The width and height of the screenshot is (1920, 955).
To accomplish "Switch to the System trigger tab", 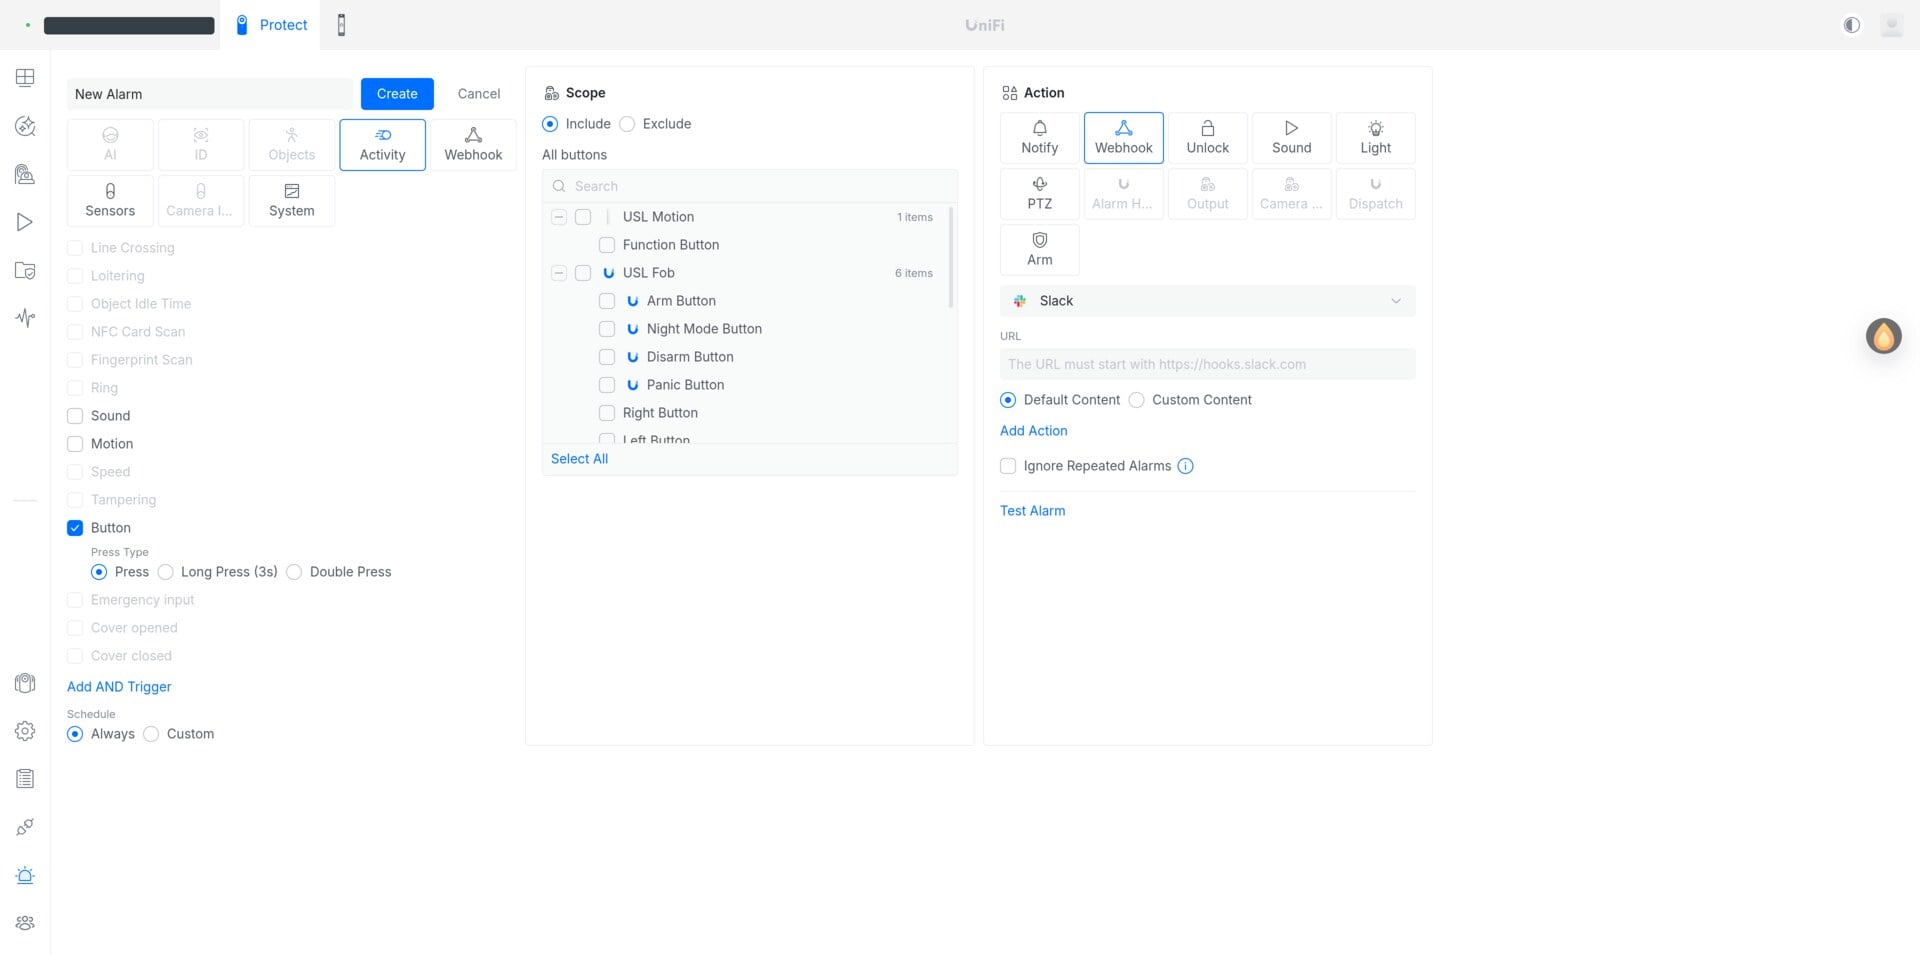I will pos(291,200).
